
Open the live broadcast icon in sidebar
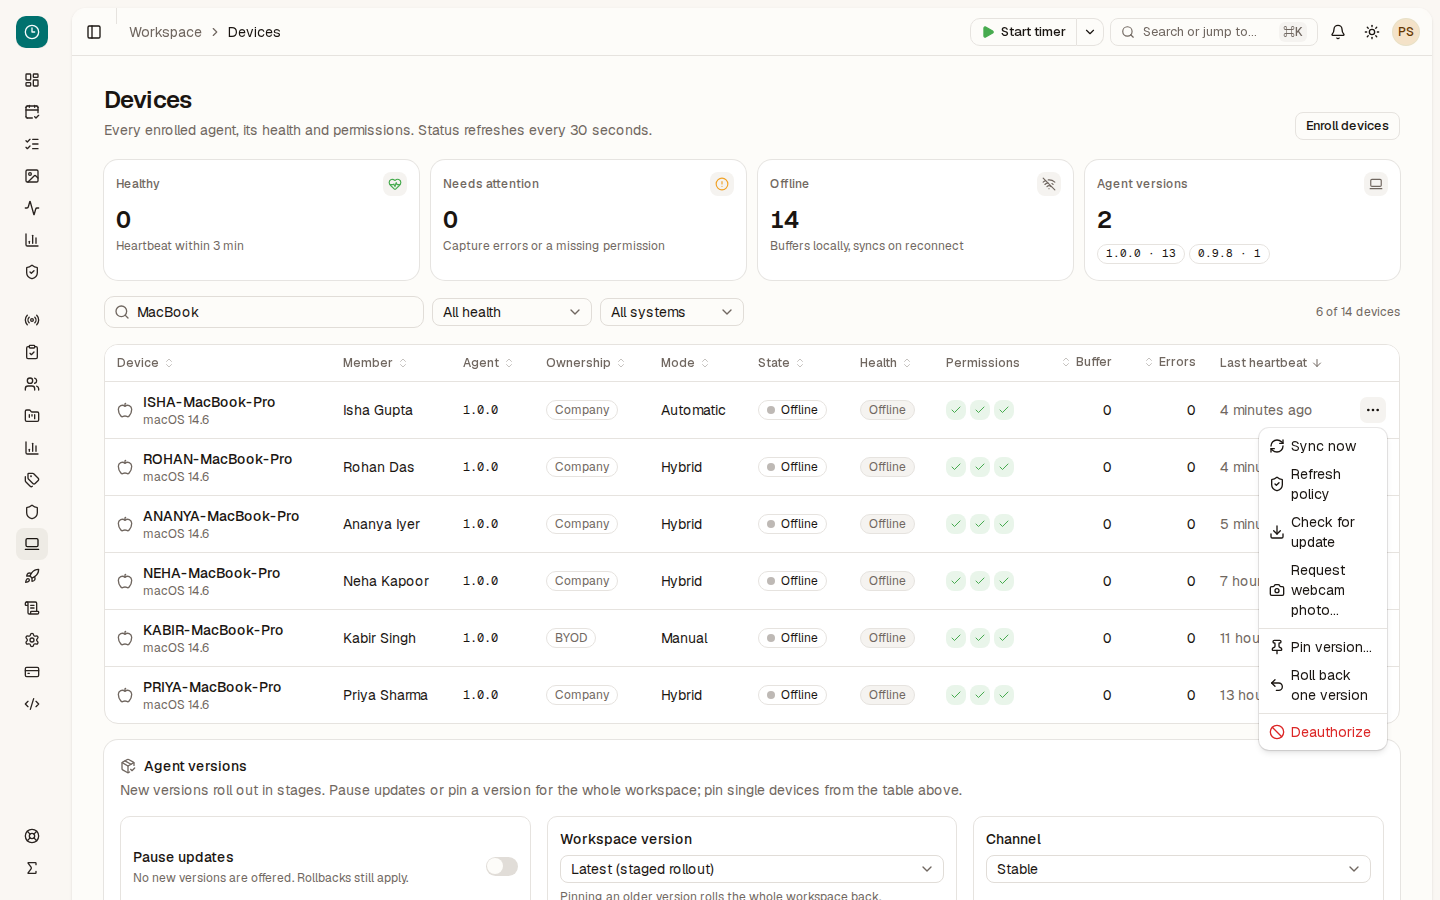point(32,320)
